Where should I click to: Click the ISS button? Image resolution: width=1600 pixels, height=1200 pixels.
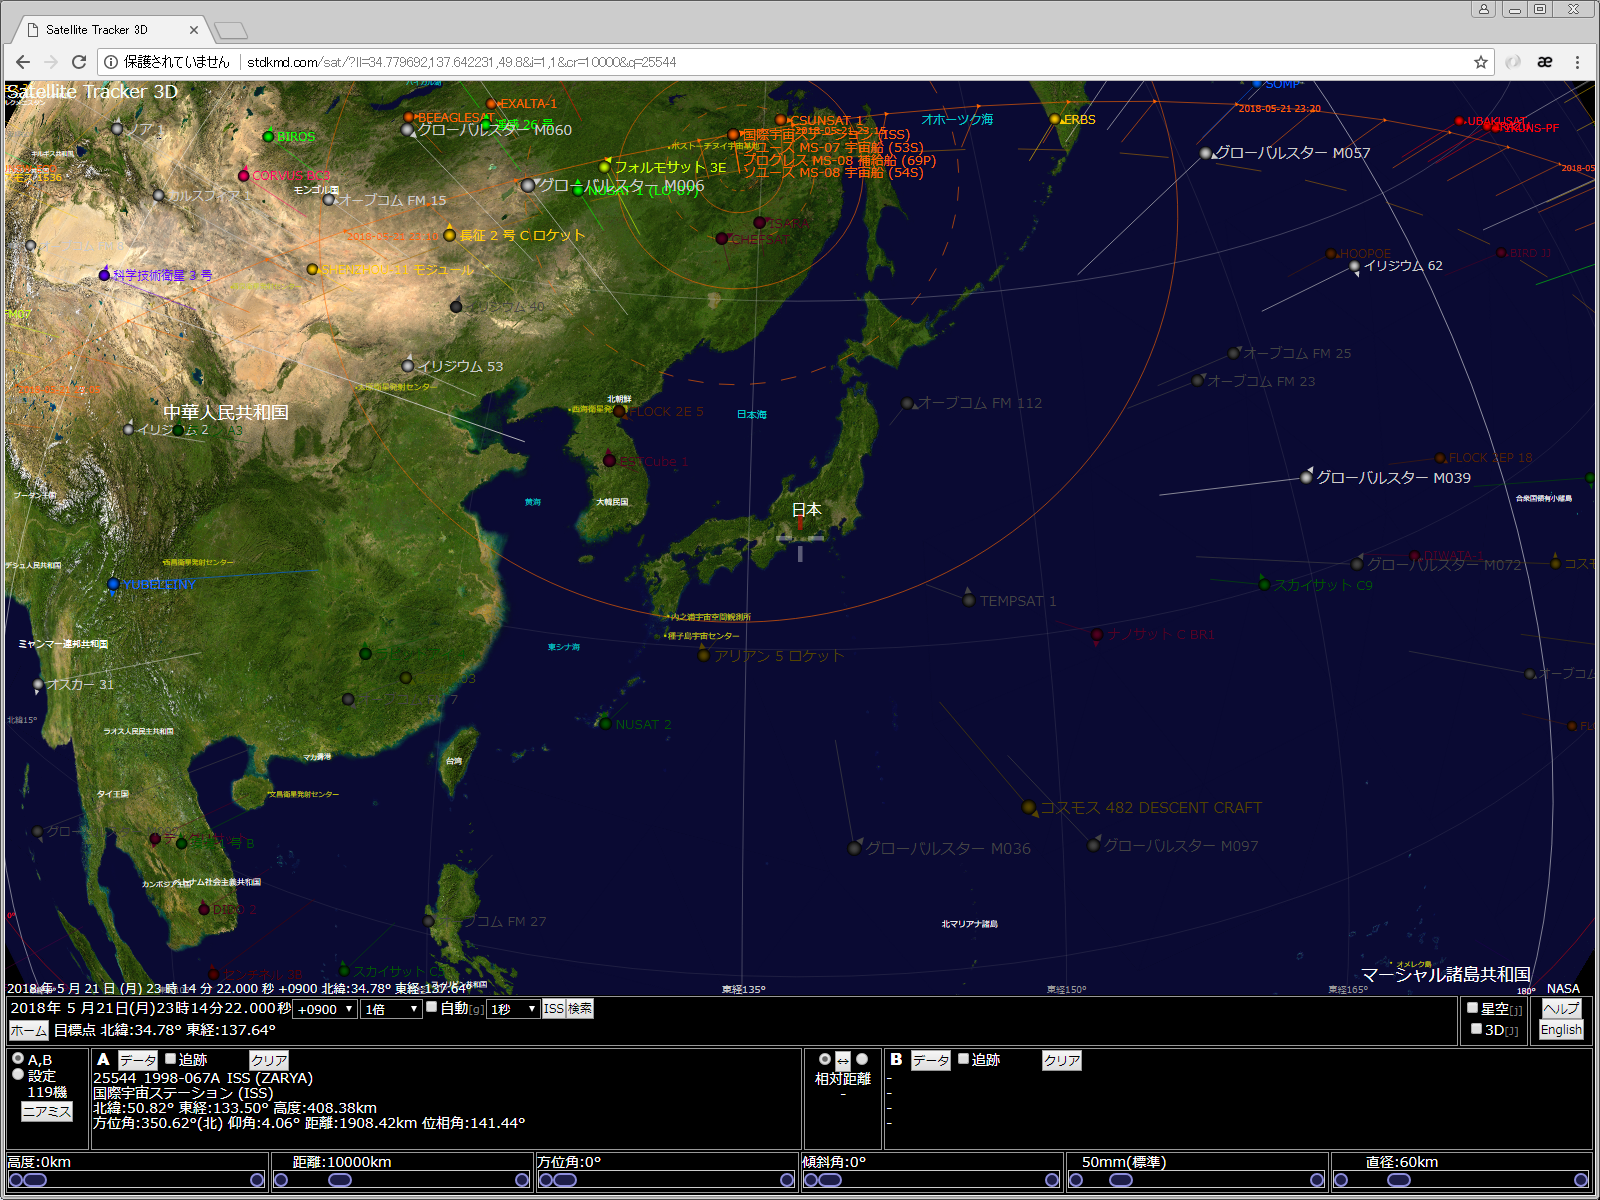[x=553, y=1009]
